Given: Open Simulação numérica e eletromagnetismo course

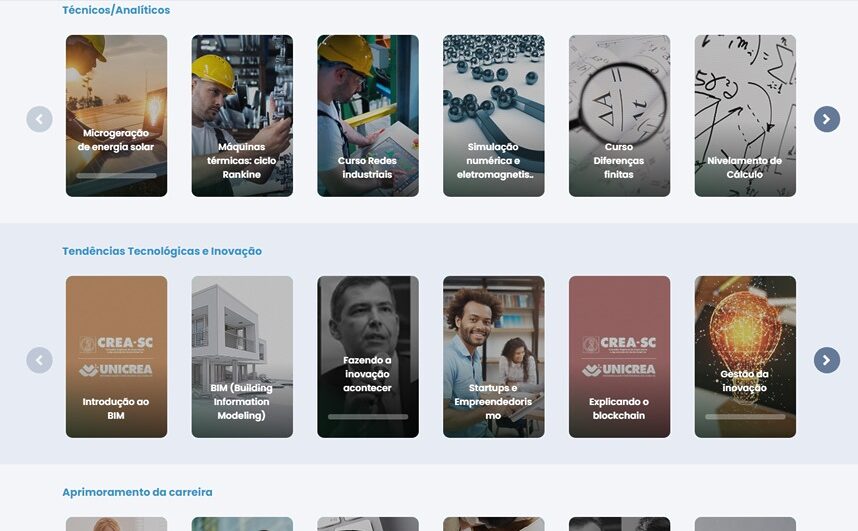Looking at the screenshot, I should tap(494, 116).
